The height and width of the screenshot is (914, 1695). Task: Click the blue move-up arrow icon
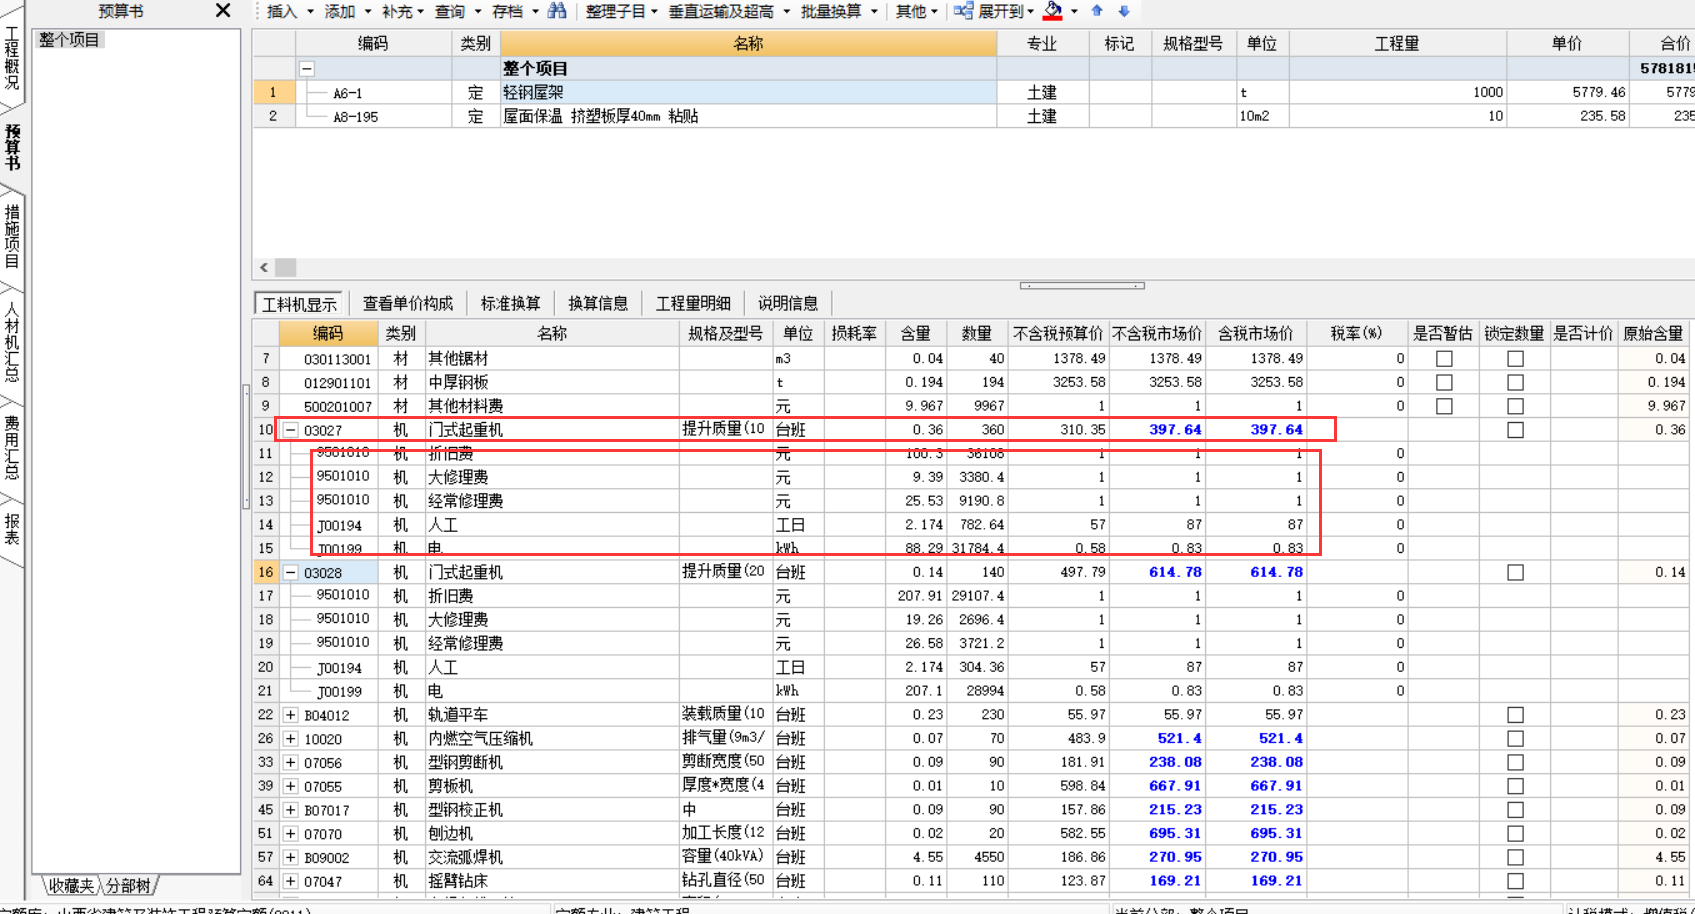pos(1097,11)
